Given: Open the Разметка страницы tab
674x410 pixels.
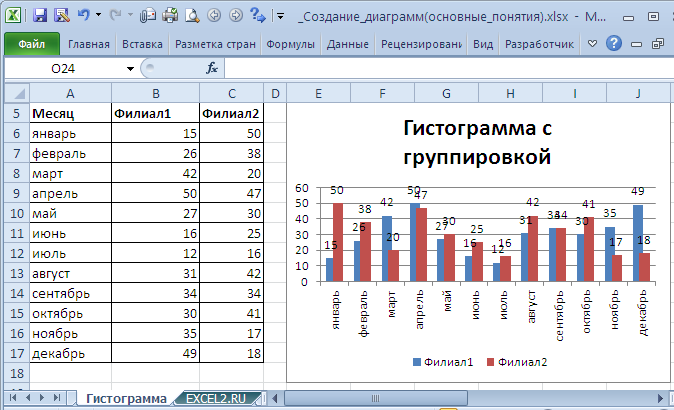Looking at the screenshot, I should (215, 44).
